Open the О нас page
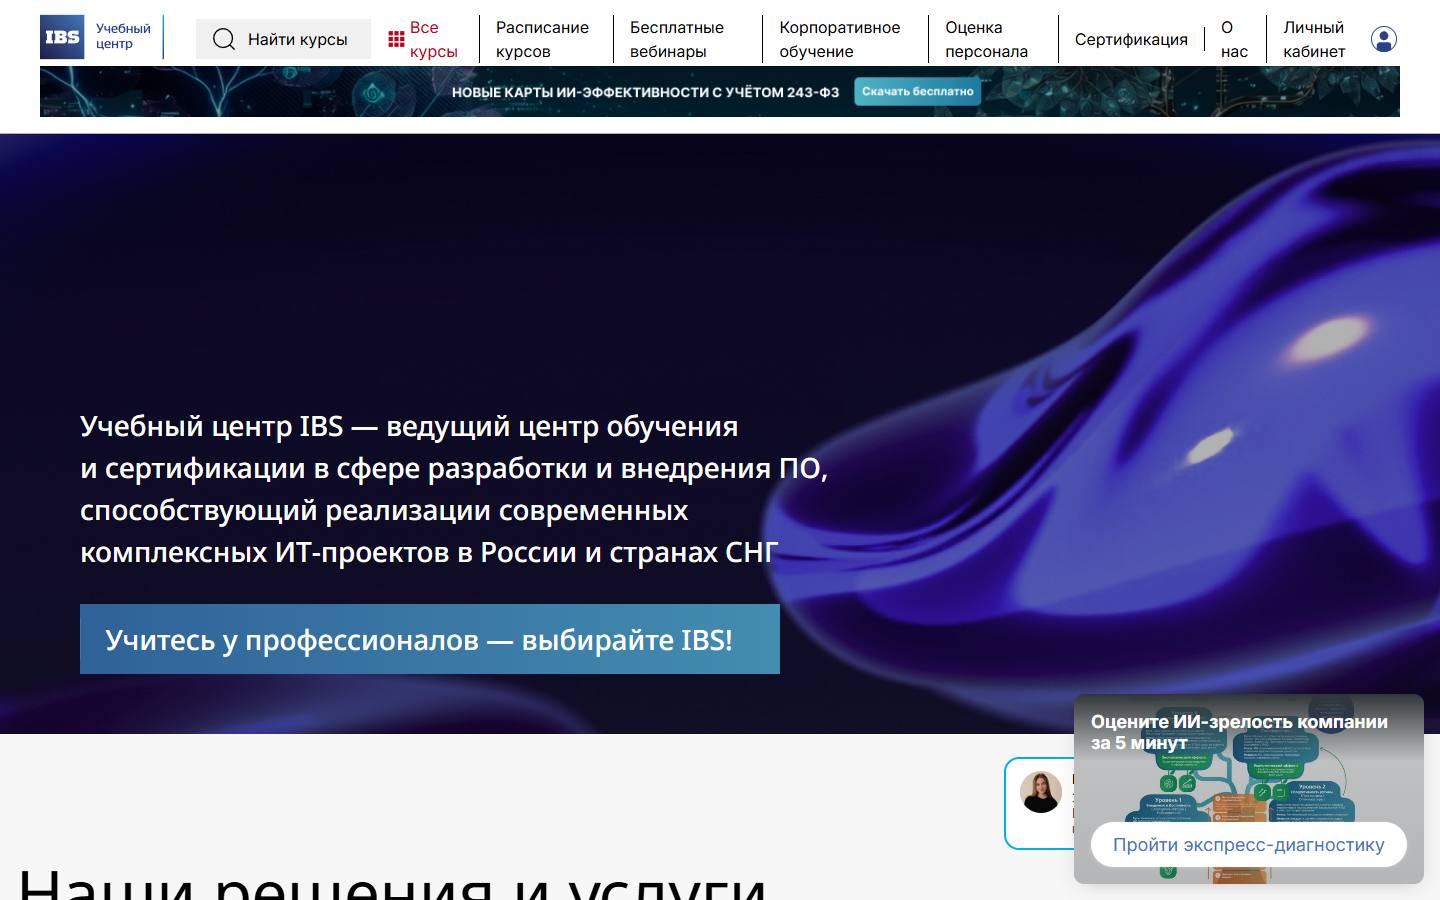 (1234, 39)
